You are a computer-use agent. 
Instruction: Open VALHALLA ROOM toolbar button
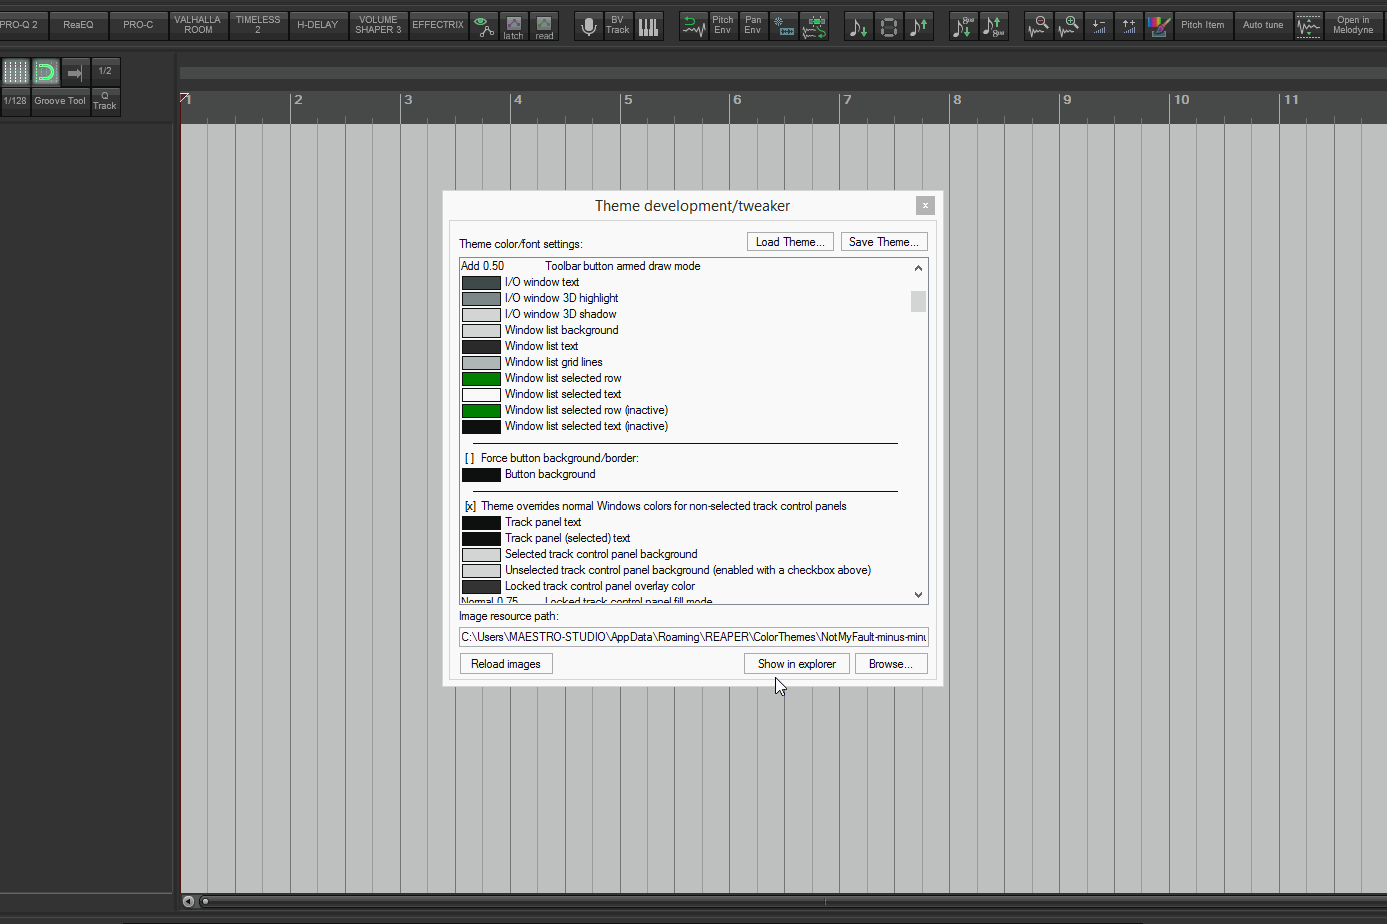[198, 26]
